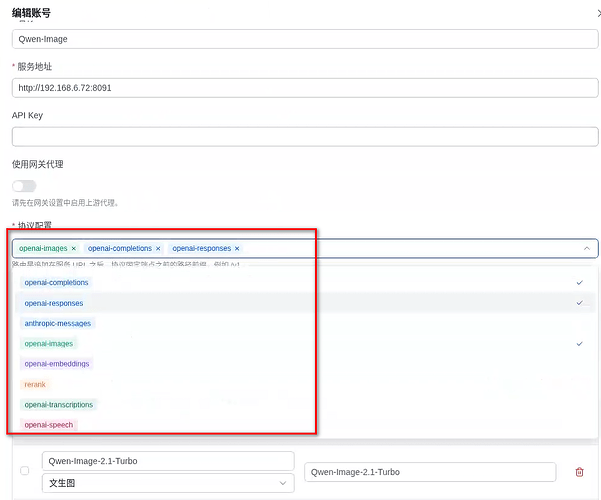Click the 编辑账号 dialog title
This screenshot has width=601, height=500.
point(31,13)
